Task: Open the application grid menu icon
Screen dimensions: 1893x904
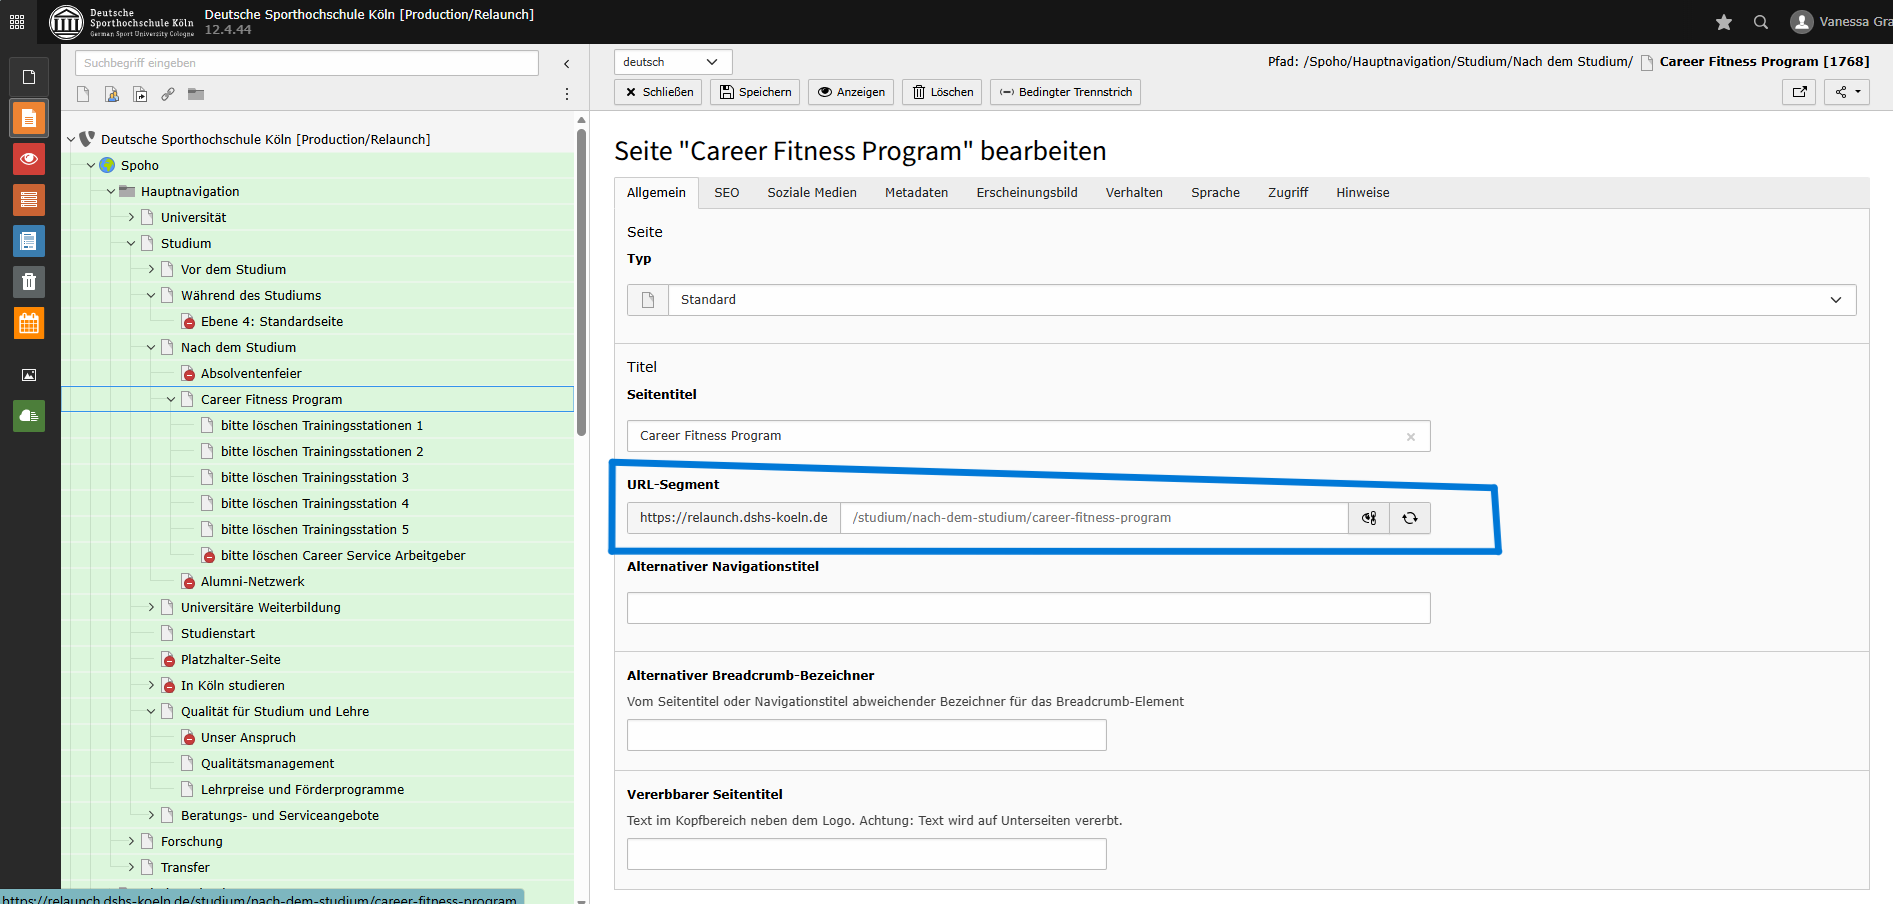Action: (17, 22)
